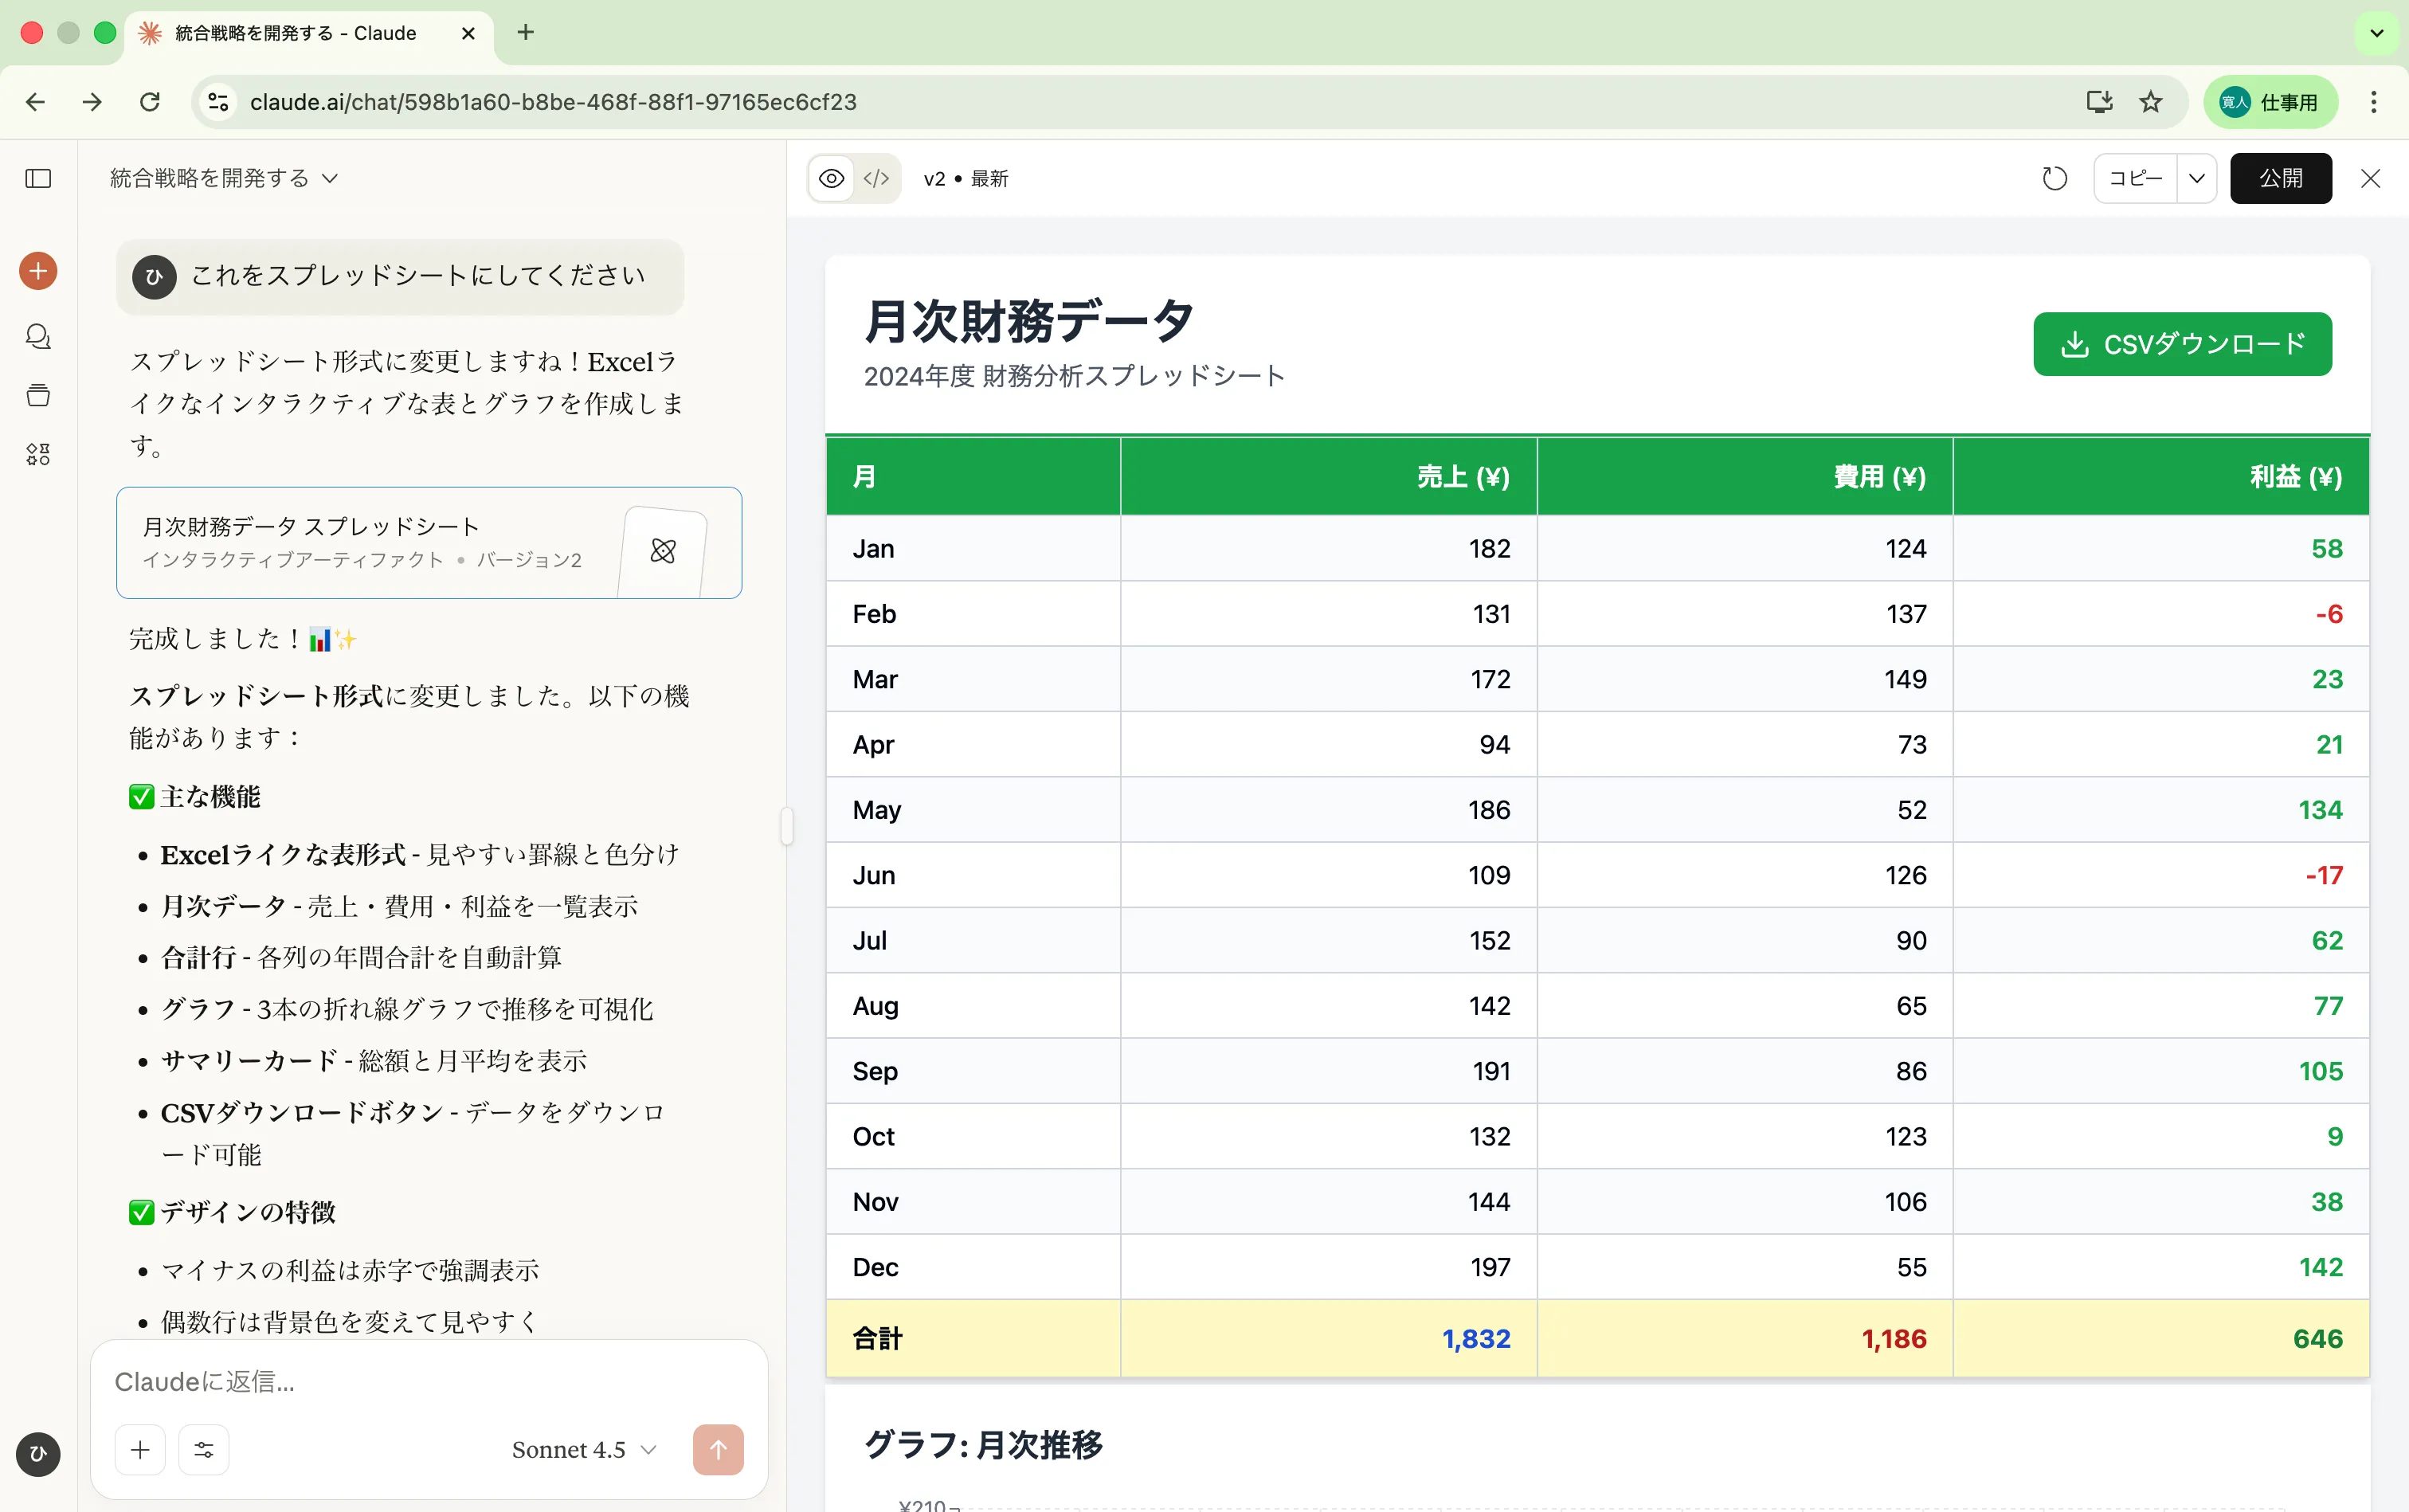Open the Sonnet 4.5 model selector

tap(584, 1450)
